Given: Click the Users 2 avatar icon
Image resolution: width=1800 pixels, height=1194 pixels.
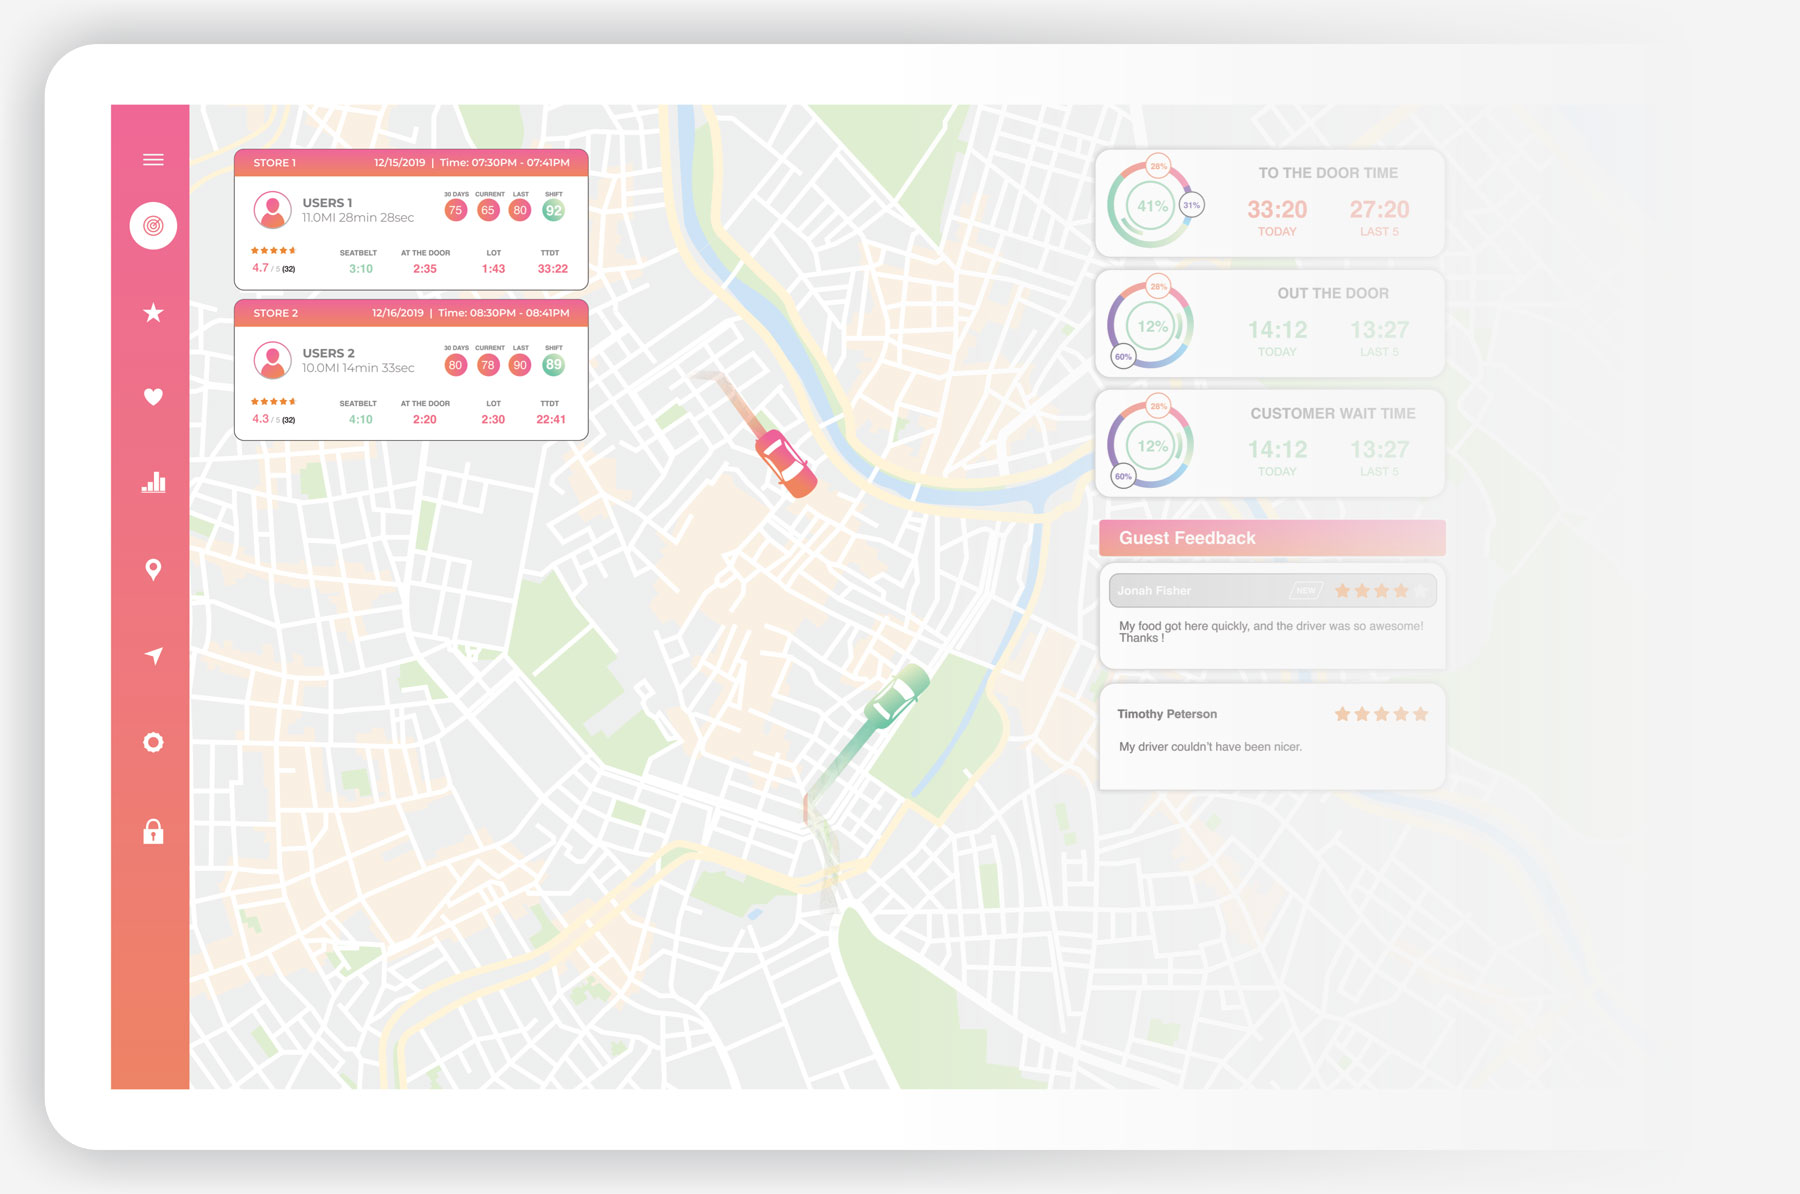Looking at the screenshot, I should [272, 360].
